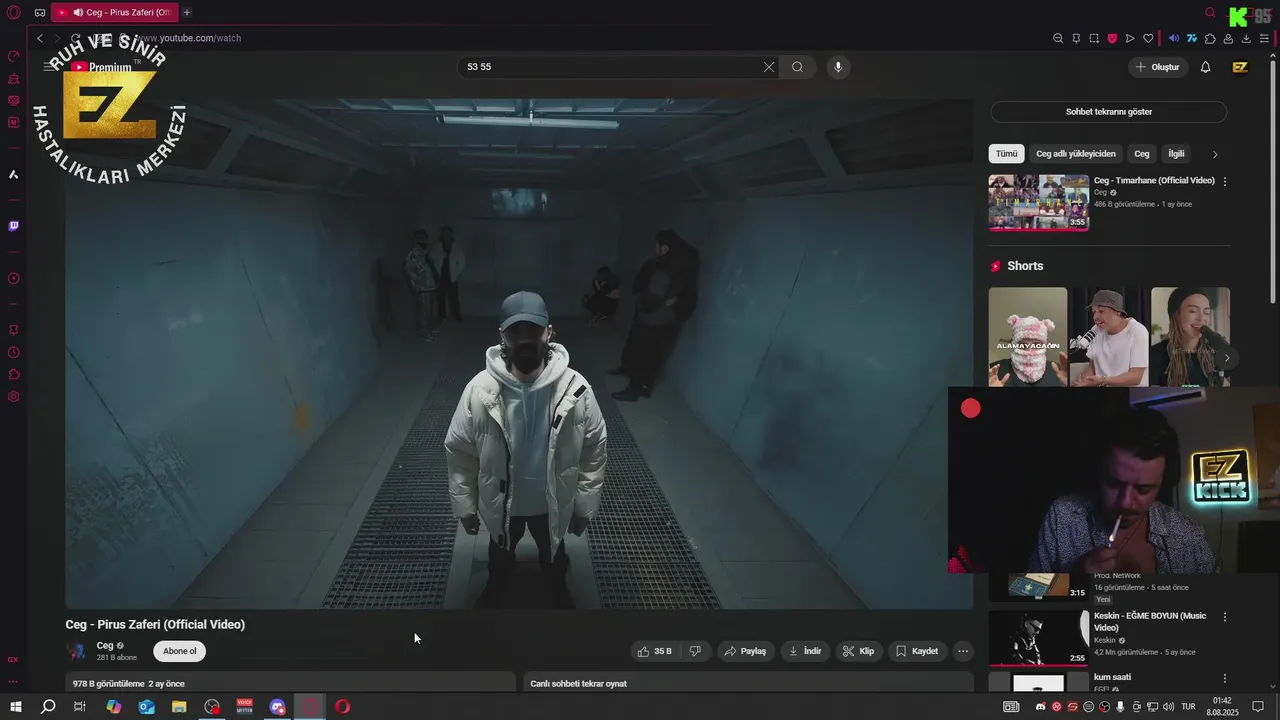Download video with İndir button

805,651
